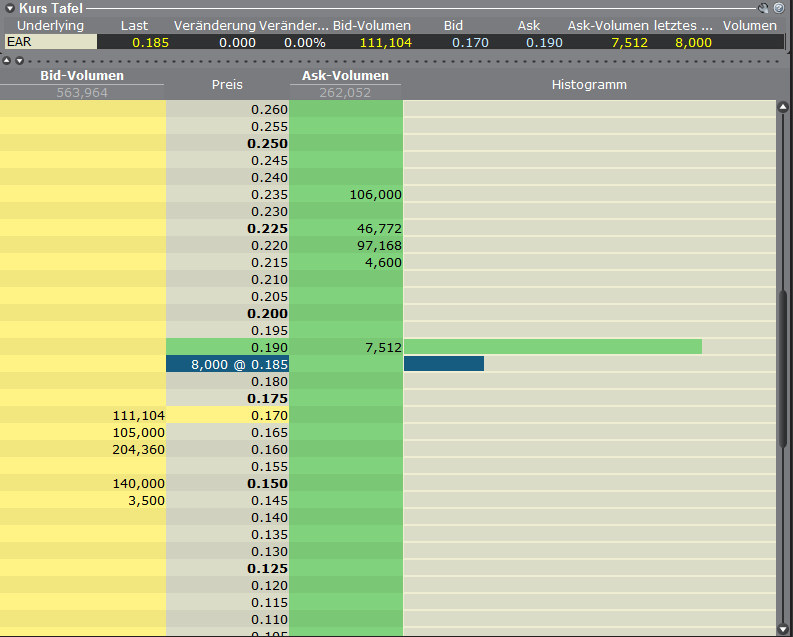
Task: Open the wrench configuration icon
Action: (765, 8)
